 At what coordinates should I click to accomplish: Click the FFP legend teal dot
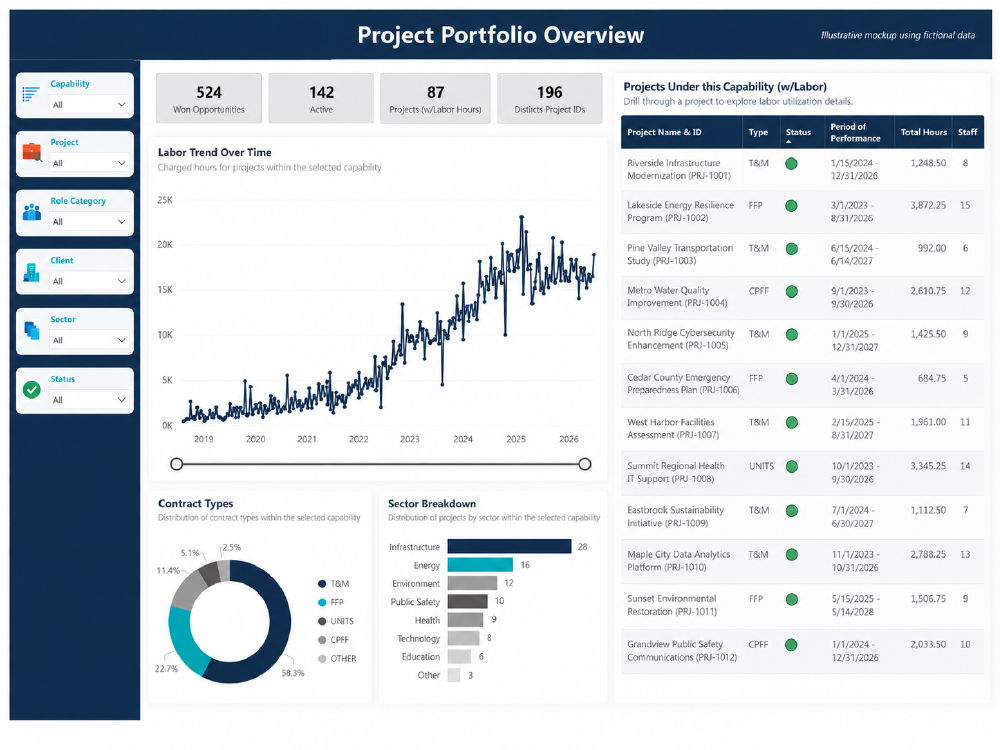[x=322, y=602]
